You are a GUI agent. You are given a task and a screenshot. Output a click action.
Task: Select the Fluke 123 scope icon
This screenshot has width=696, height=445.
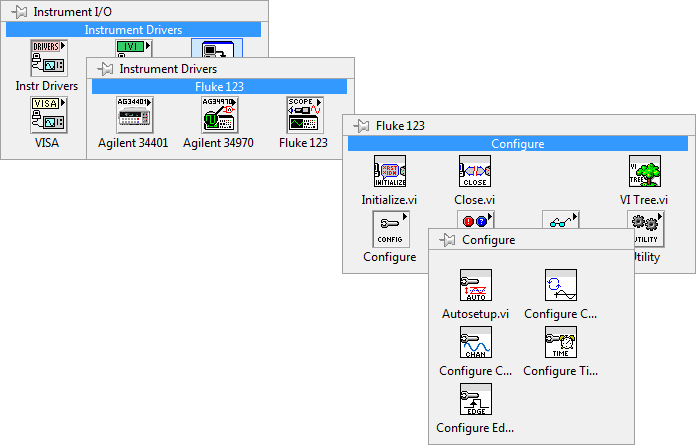pos(303,114)
